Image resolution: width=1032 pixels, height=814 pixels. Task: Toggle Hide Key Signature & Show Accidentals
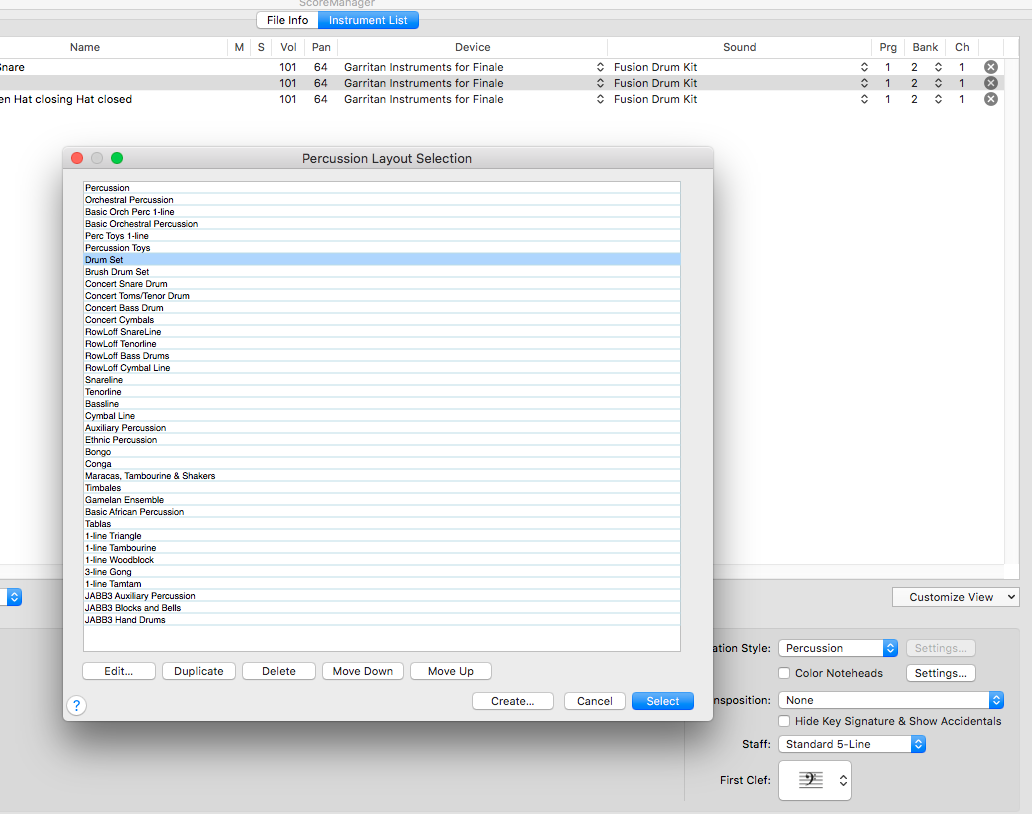(785, 721)
